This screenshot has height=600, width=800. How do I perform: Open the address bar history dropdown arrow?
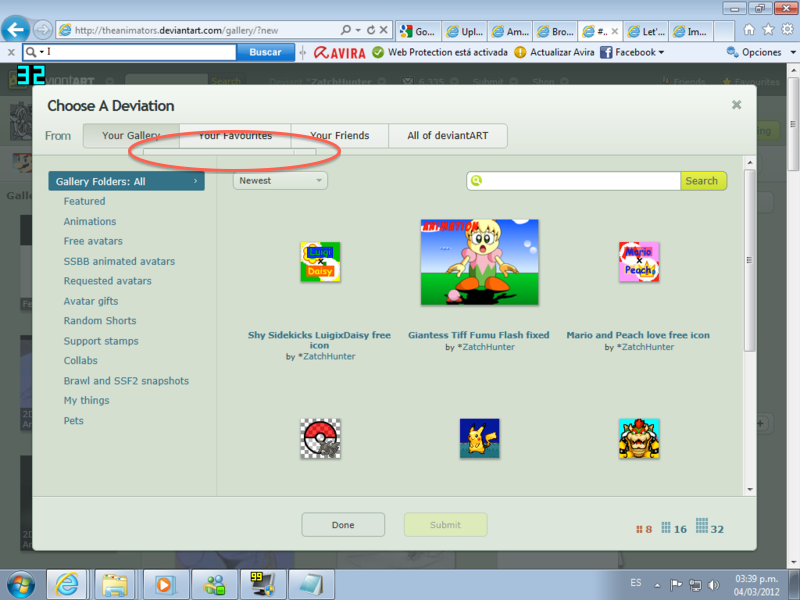(358, 30)
